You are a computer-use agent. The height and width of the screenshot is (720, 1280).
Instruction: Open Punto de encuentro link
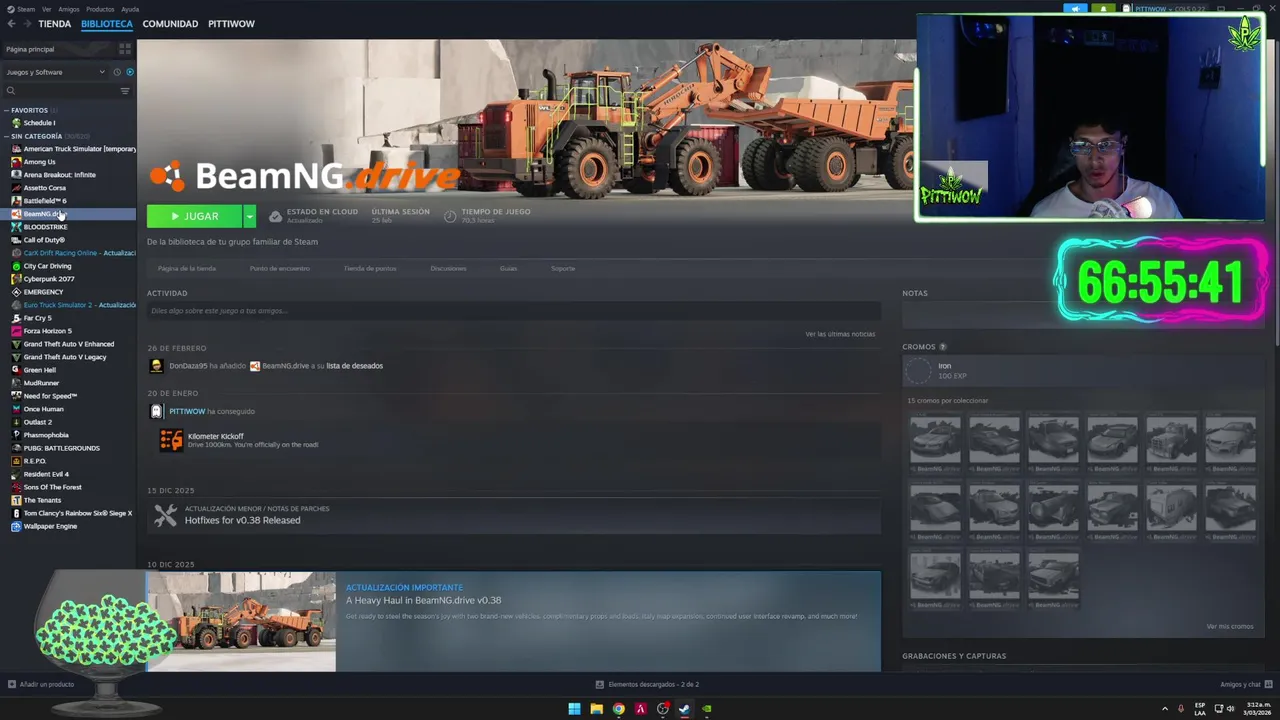(x=280, y=268)
